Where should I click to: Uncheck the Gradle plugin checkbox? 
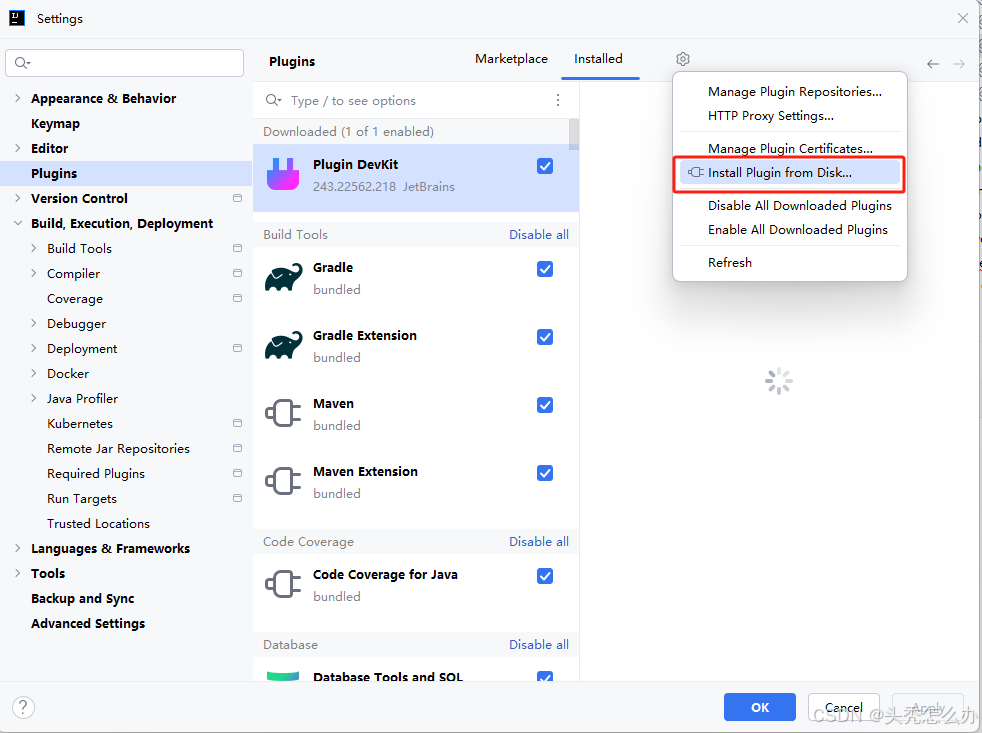point(545,269)
